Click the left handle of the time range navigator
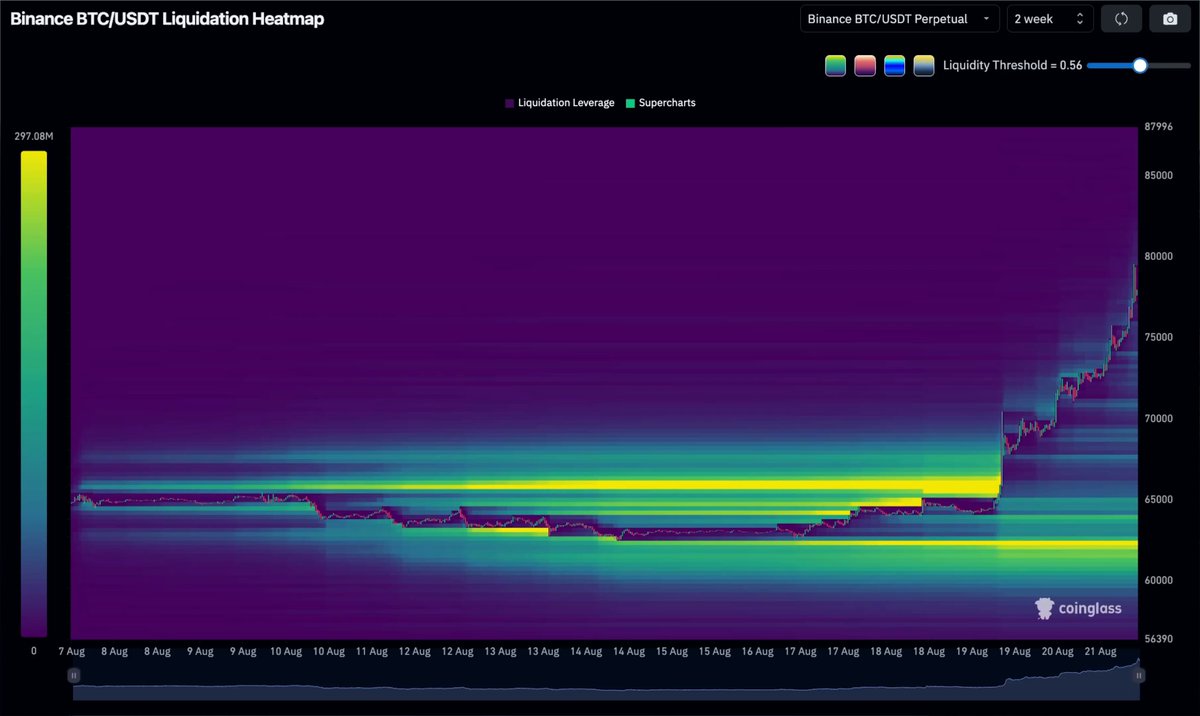 click(x=73, y=676)
